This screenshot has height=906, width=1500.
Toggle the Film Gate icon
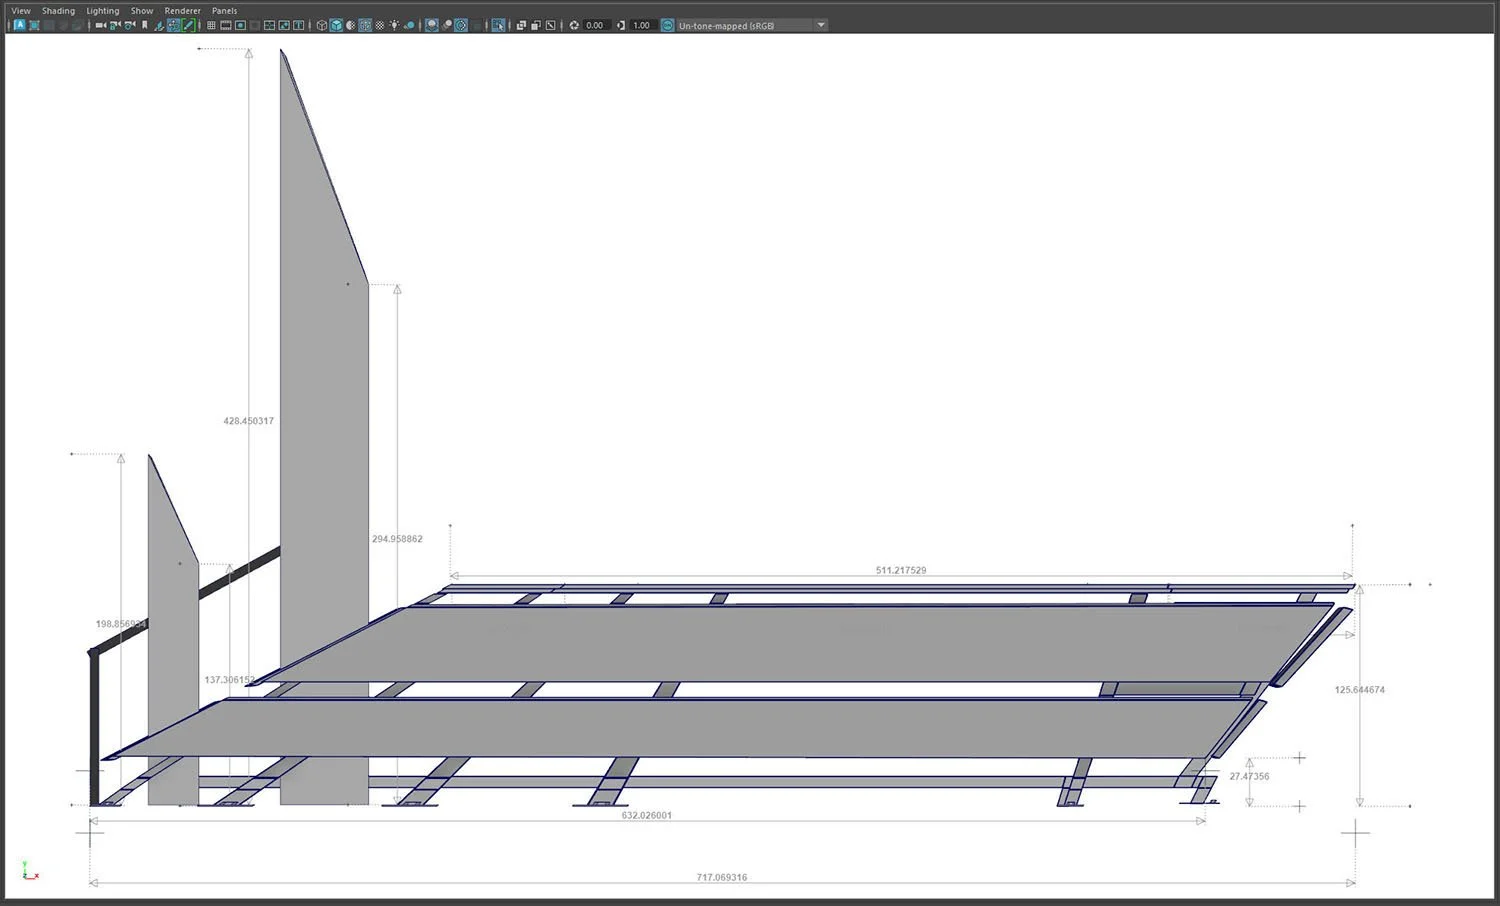coord(225,25)
